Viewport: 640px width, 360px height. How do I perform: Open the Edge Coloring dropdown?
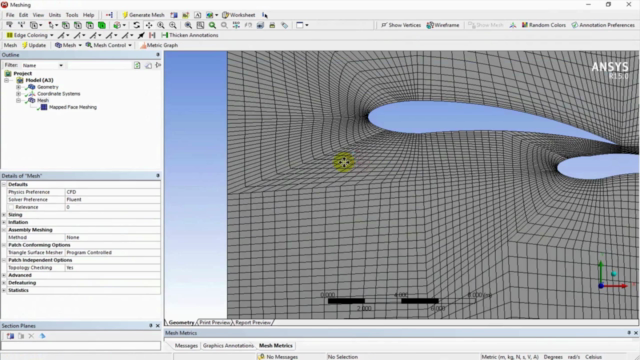click(30, 35)
